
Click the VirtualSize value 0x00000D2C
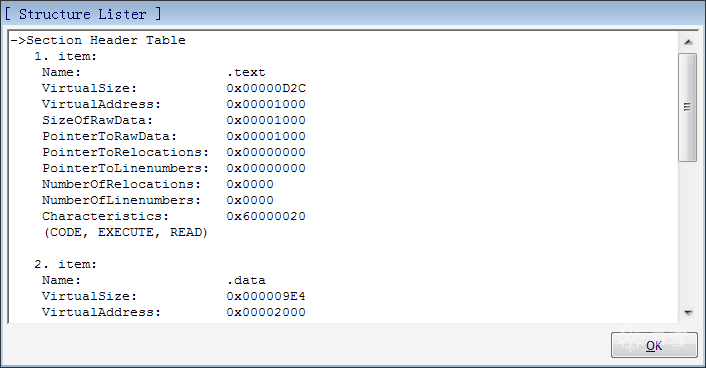266,88
